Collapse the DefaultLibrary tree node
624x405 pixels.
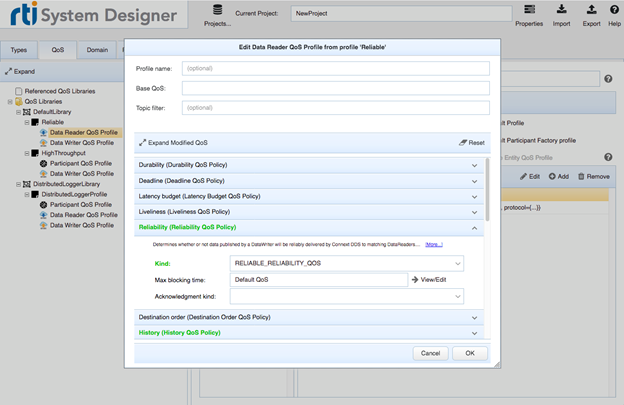point(19,112)
